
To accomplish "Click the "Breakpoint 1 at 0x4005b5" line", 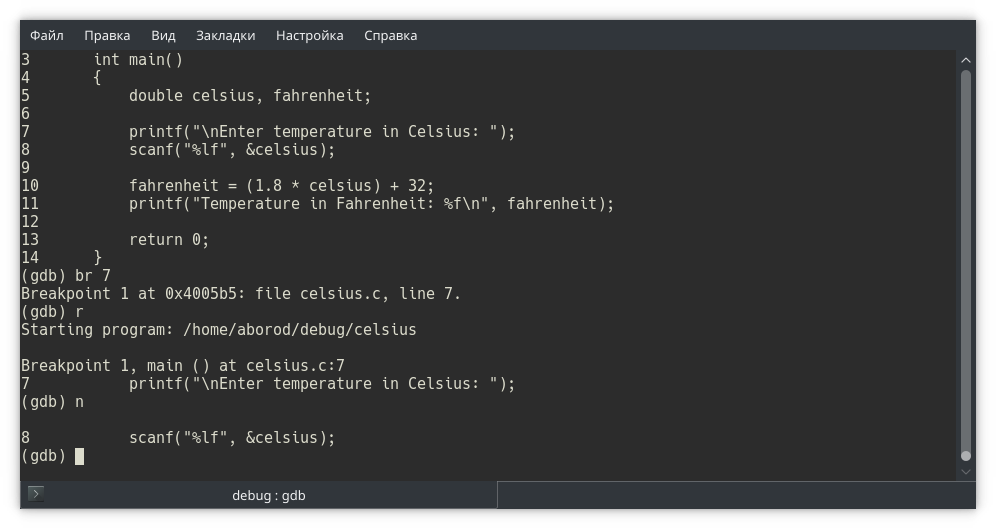I will [x=240, y=294].
